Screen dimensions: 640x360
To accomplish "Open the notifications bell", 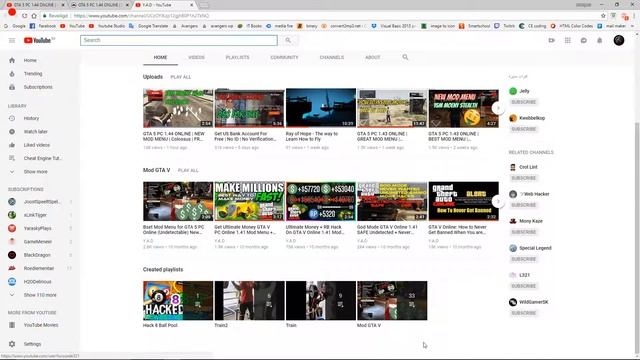I will [600, 40].
